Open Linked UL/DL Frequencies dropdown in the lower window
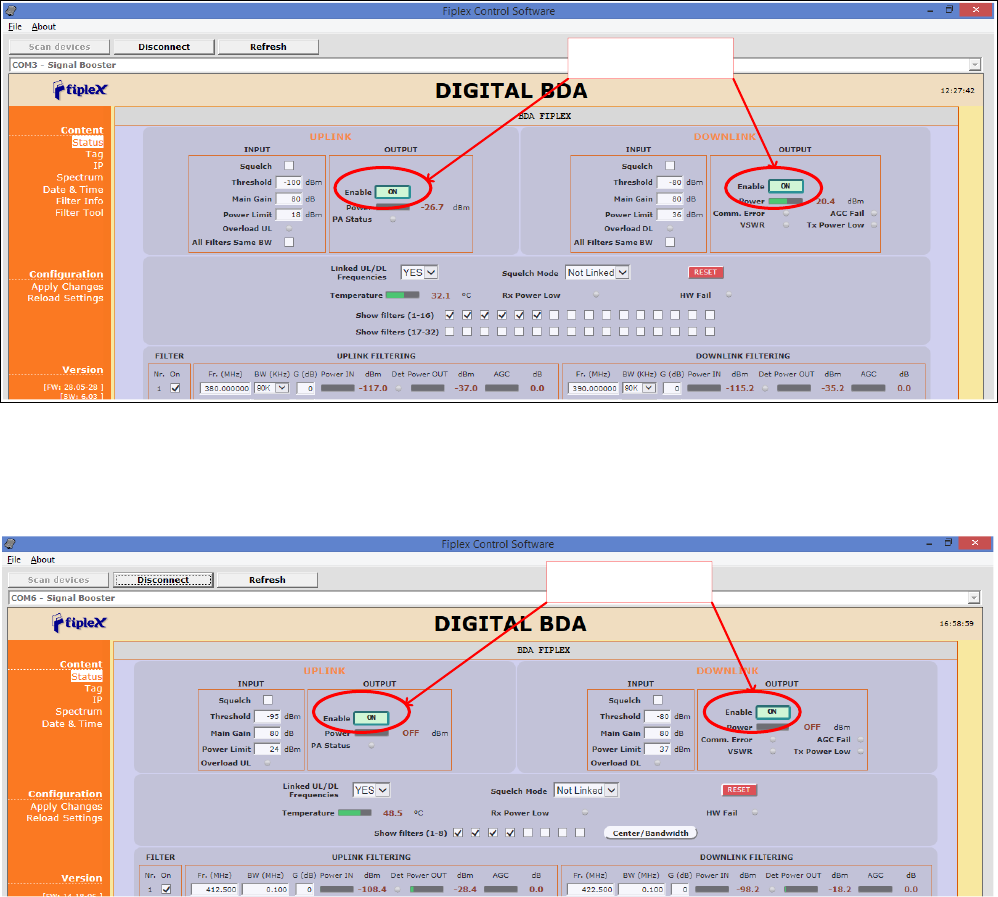 (x=371, y=790)
